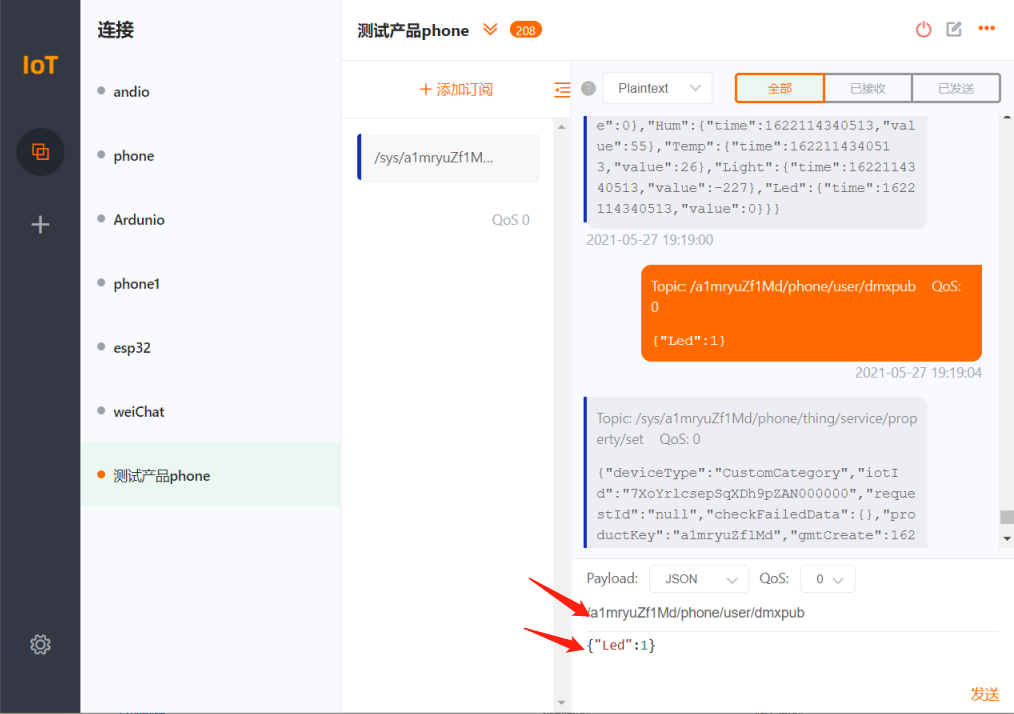Open the more options three-dots menu
Image resolution: width=1014 pixels, height=714 pixels.
986,28
